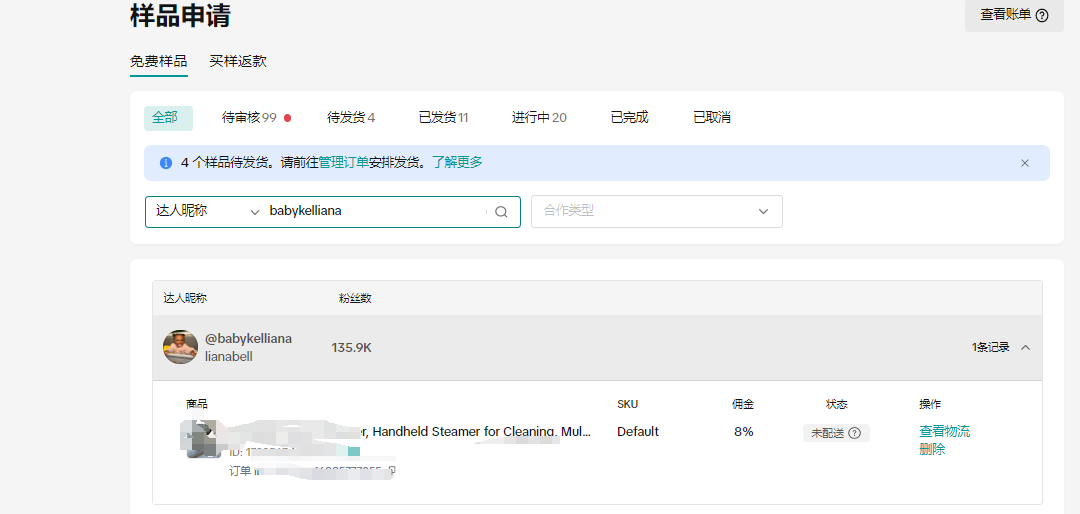
Task: Switch to 买样返款 tab
Action: (238, 61)
